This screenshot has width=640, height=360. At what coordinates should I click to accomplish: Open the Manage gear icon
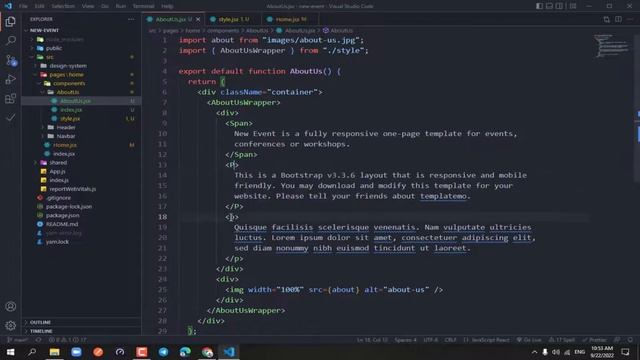(11, 326)
